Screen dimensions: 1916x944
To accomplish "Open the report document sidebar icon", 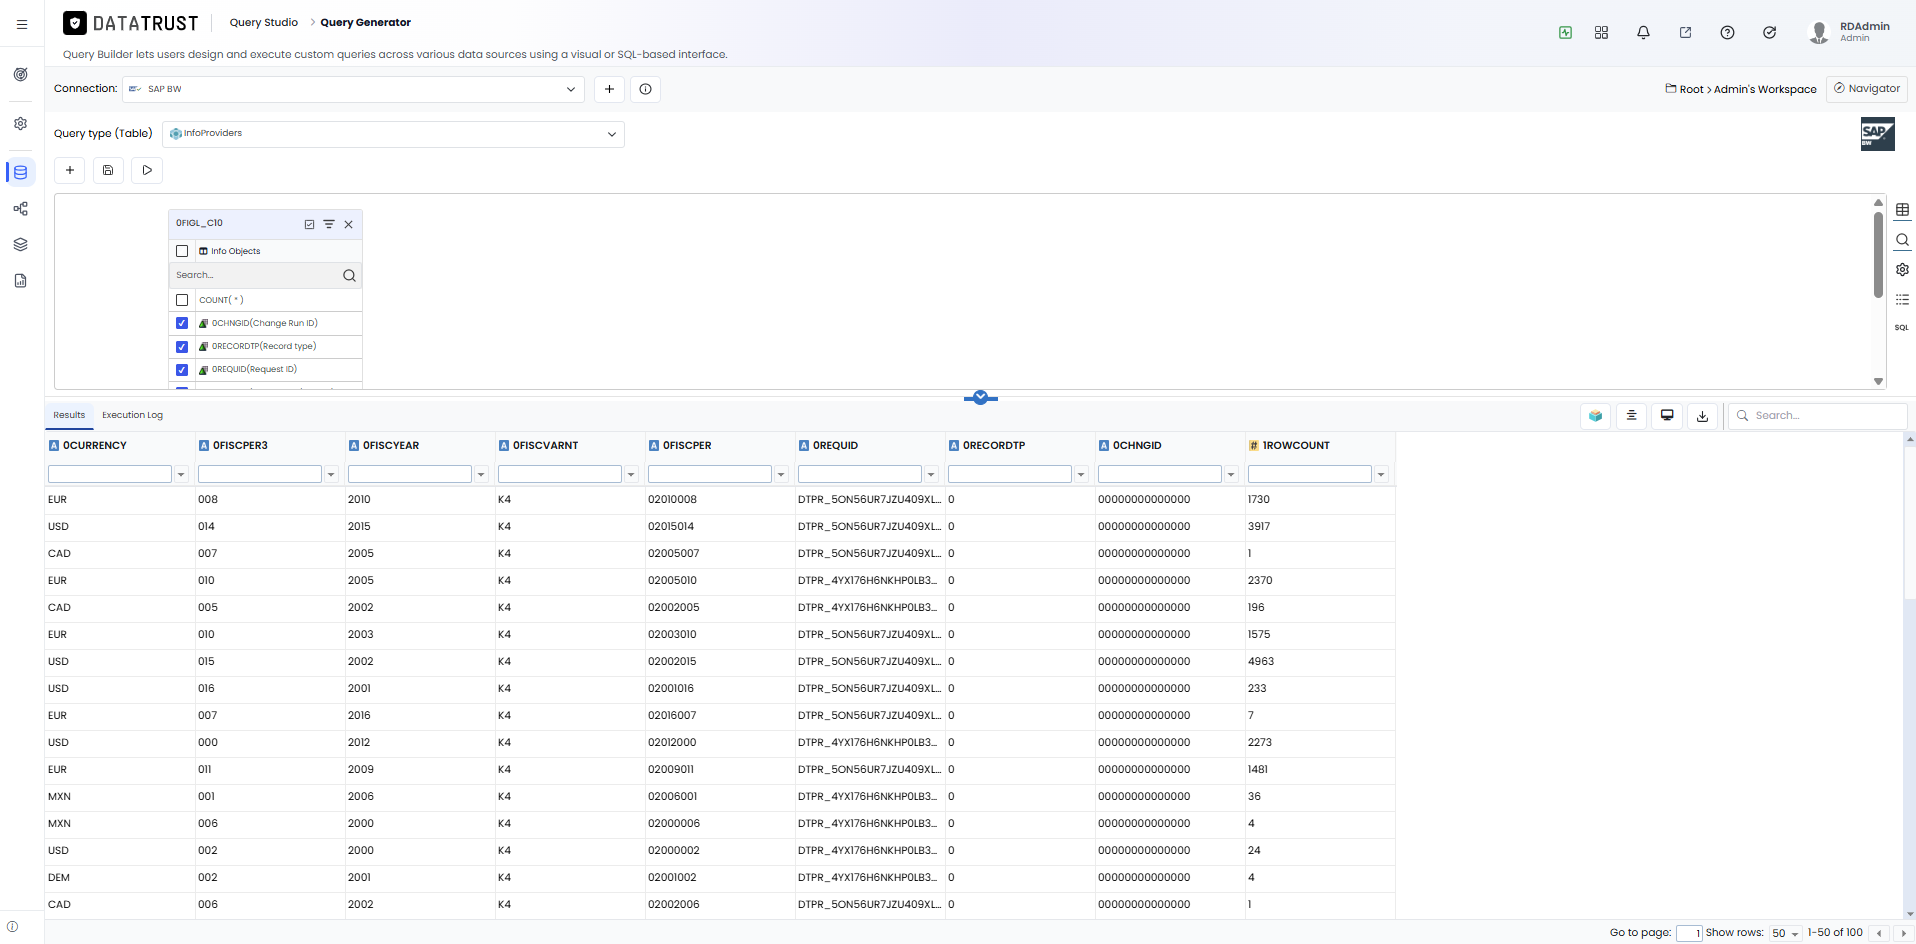I will click(20, 281).
